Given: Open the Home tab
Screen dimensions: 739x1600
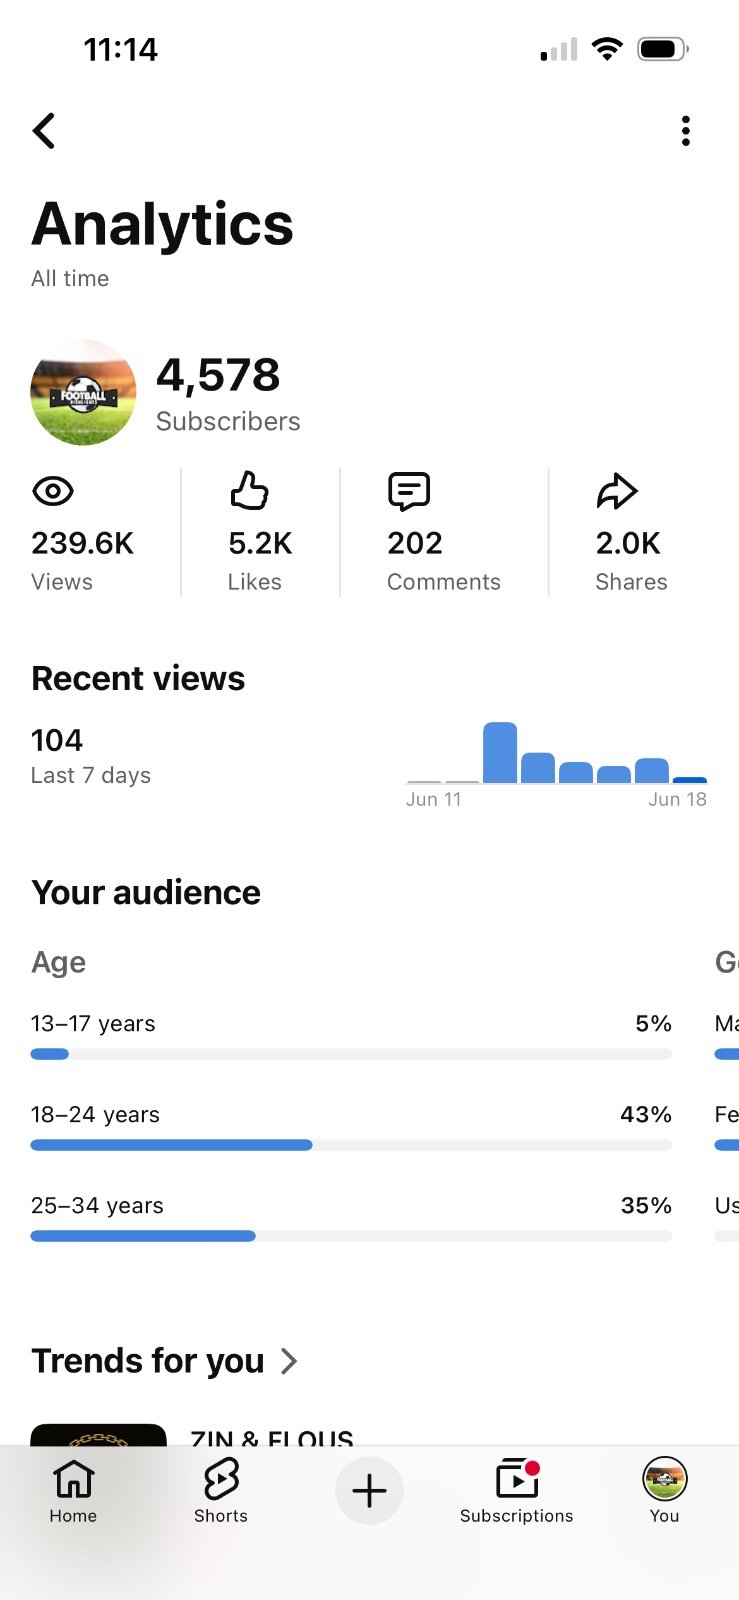Looking at the screenshot, I should (x=73, y=1491).
